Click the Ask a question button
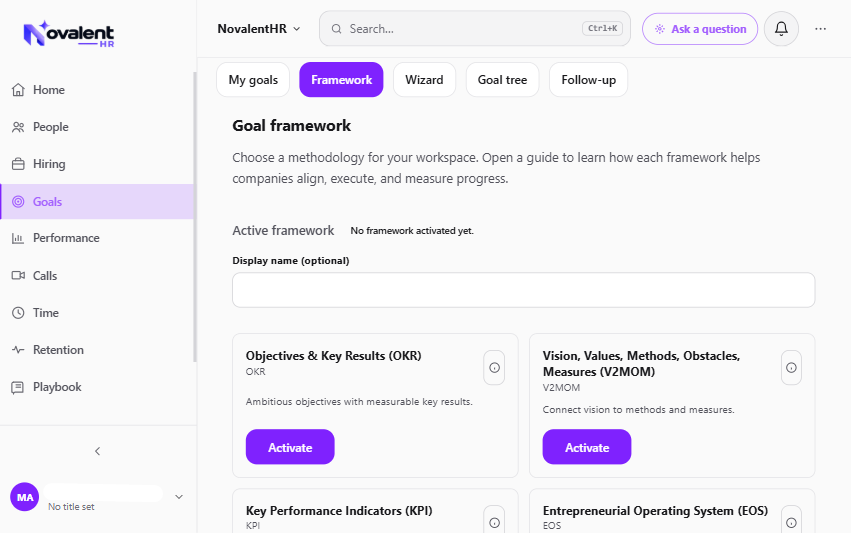Image resolution: width=851 pixels, height=533 pixels. (x=700, y=29)
